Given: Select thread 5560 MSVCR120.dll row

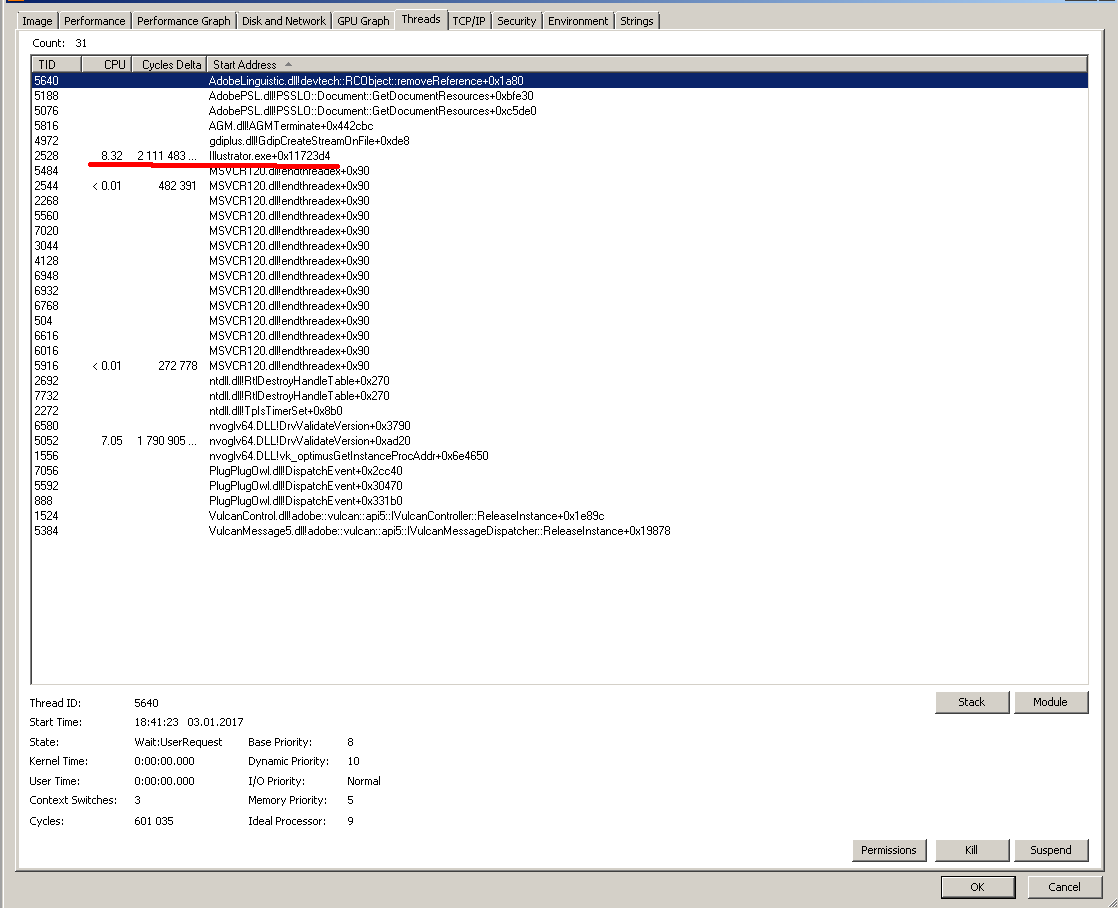Looking at the screenshot, I should tap(560, 215).
